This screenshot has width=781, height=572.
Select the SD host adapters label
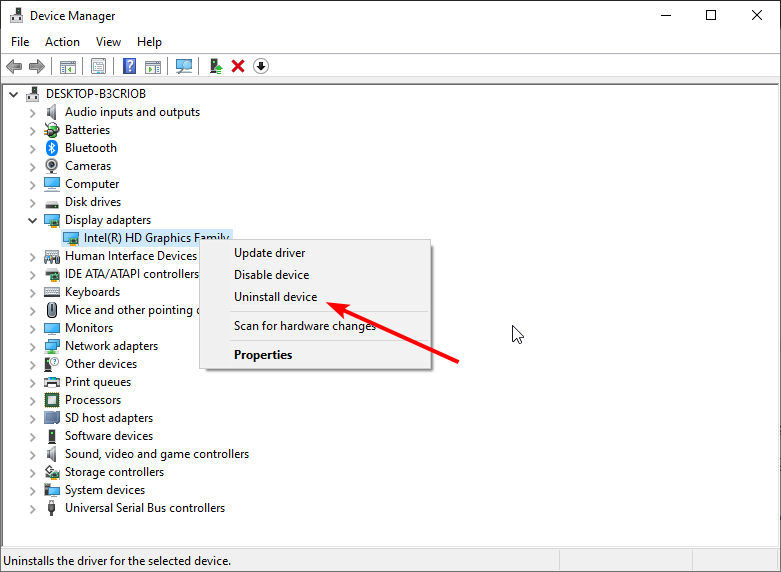109,418
